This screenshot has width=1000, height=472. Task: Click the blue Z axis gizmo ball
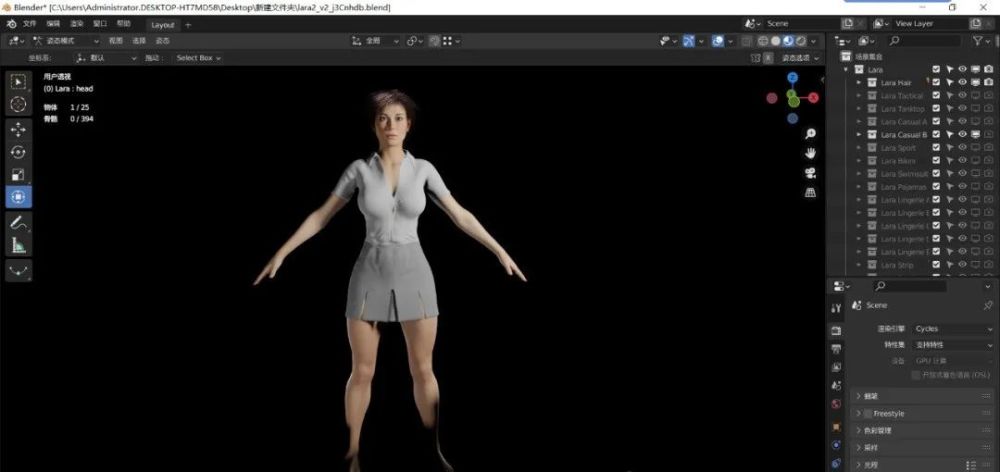(x=793, y=78)
